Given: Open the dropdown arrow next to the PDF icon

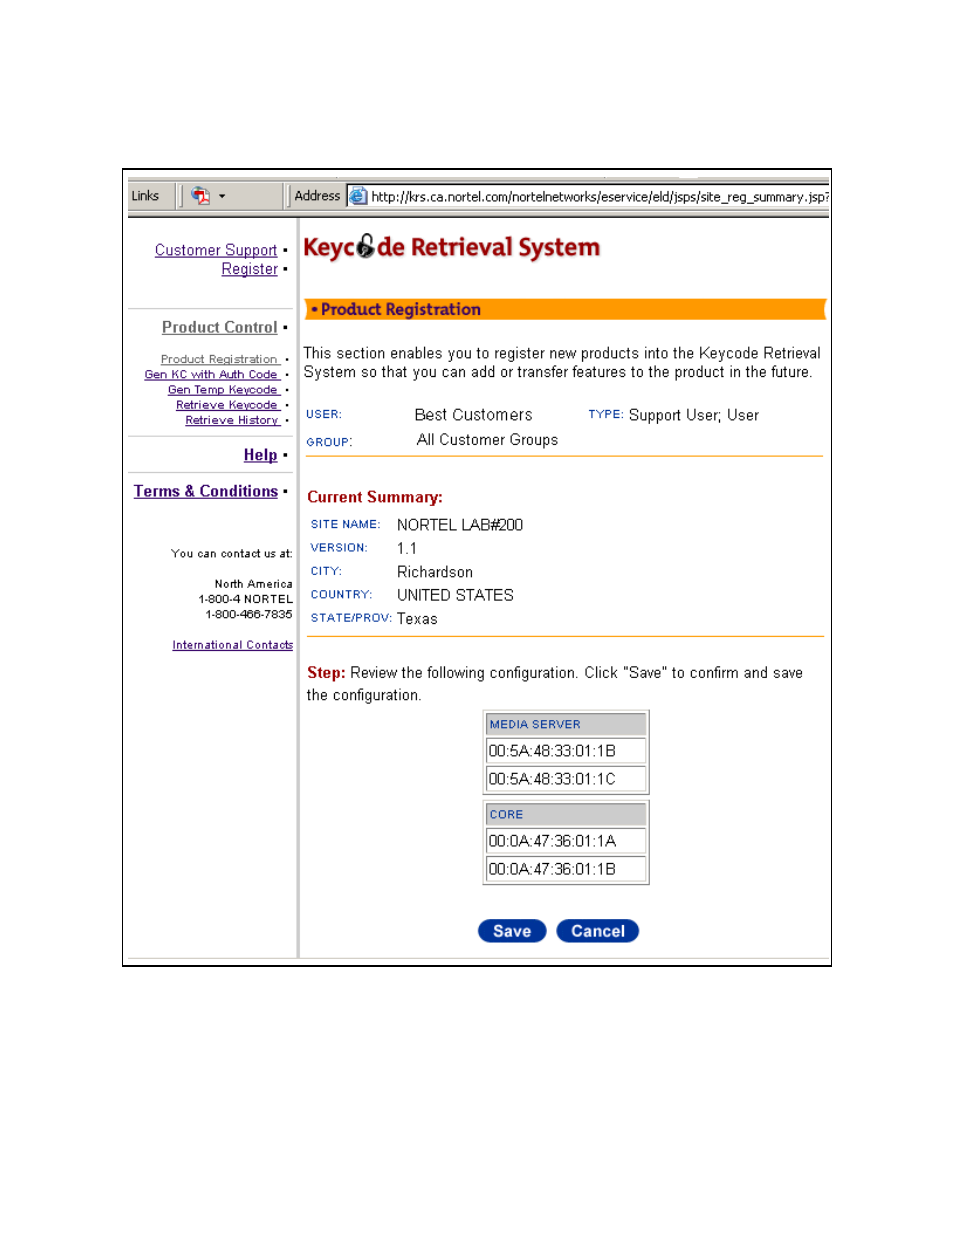Looking at the screenshot, I should 222,197.
